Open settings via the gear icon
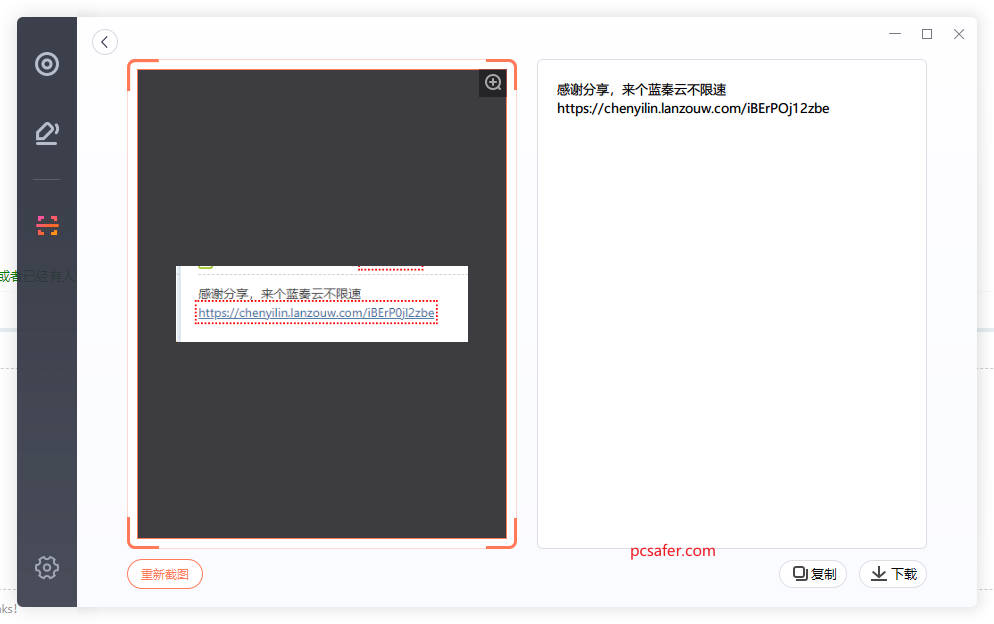The image size is (994, 624). 47,568
